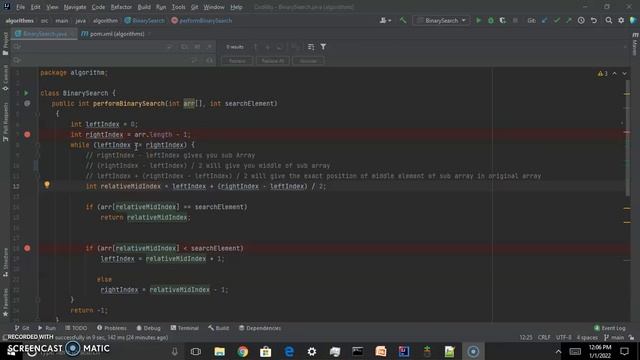Open the TODO tool window
The height and width of the screenshot is (360, 640).
[76, 328]
